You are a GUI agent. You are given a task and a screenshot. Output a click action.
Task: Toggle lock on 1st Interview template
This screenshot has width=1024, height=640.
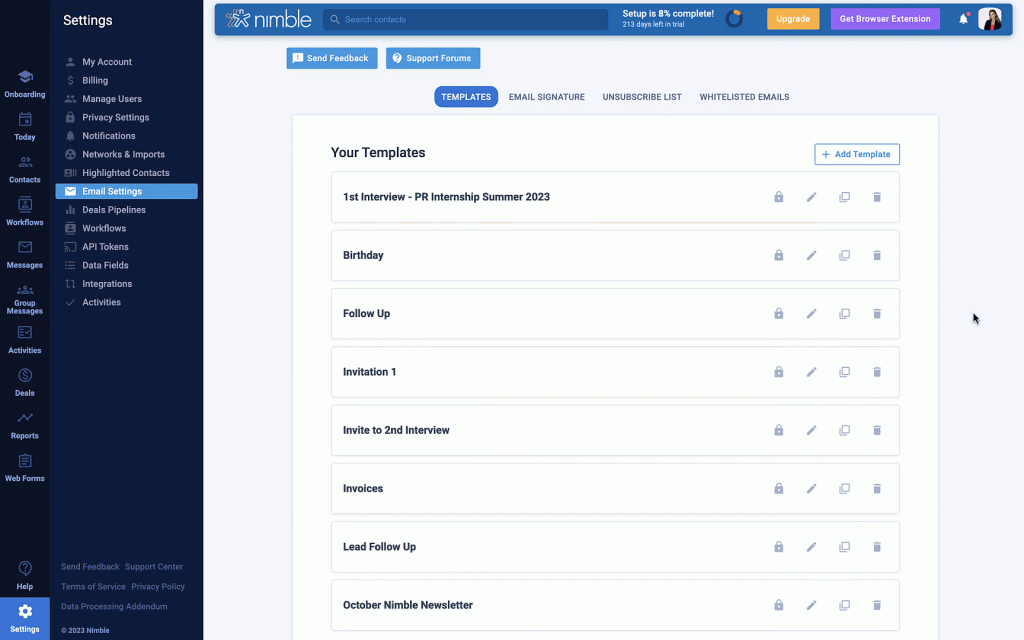tap(778, 197)
